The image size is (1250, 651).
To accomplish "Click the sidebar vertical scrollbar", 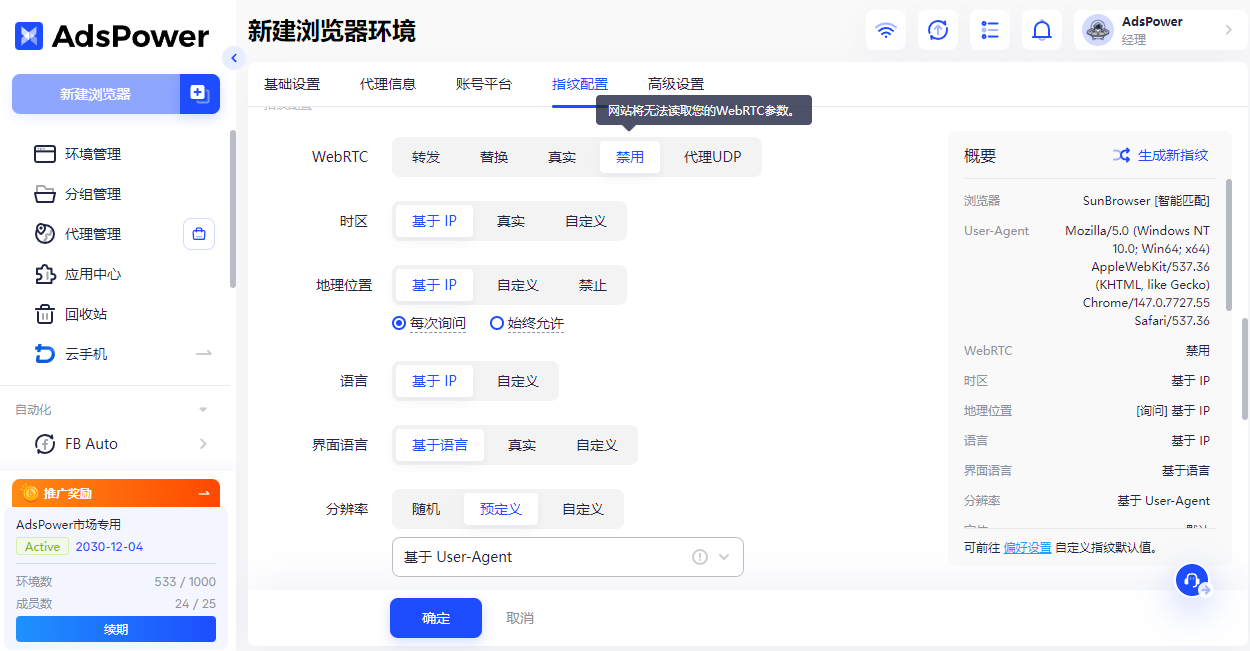I will [233, 208].
